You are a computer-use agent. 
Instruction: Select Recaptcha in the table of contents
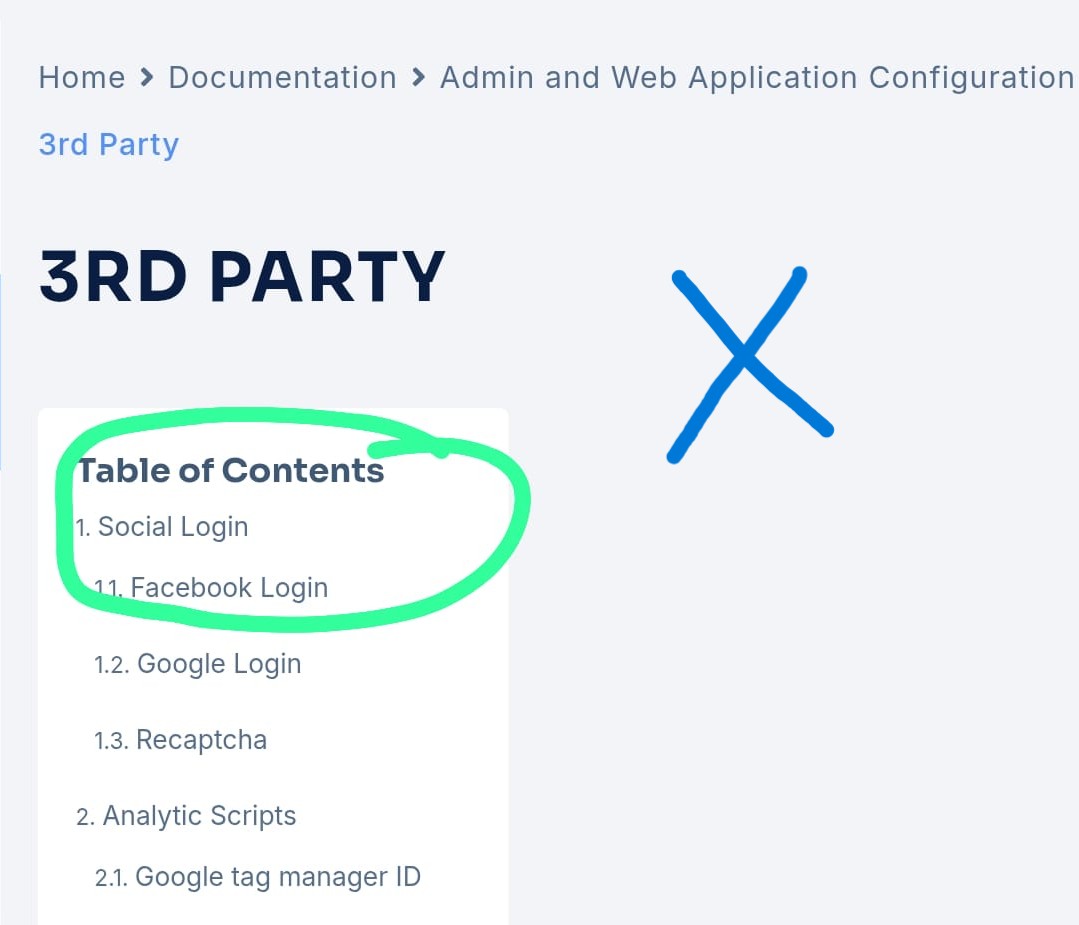point(201,740)
